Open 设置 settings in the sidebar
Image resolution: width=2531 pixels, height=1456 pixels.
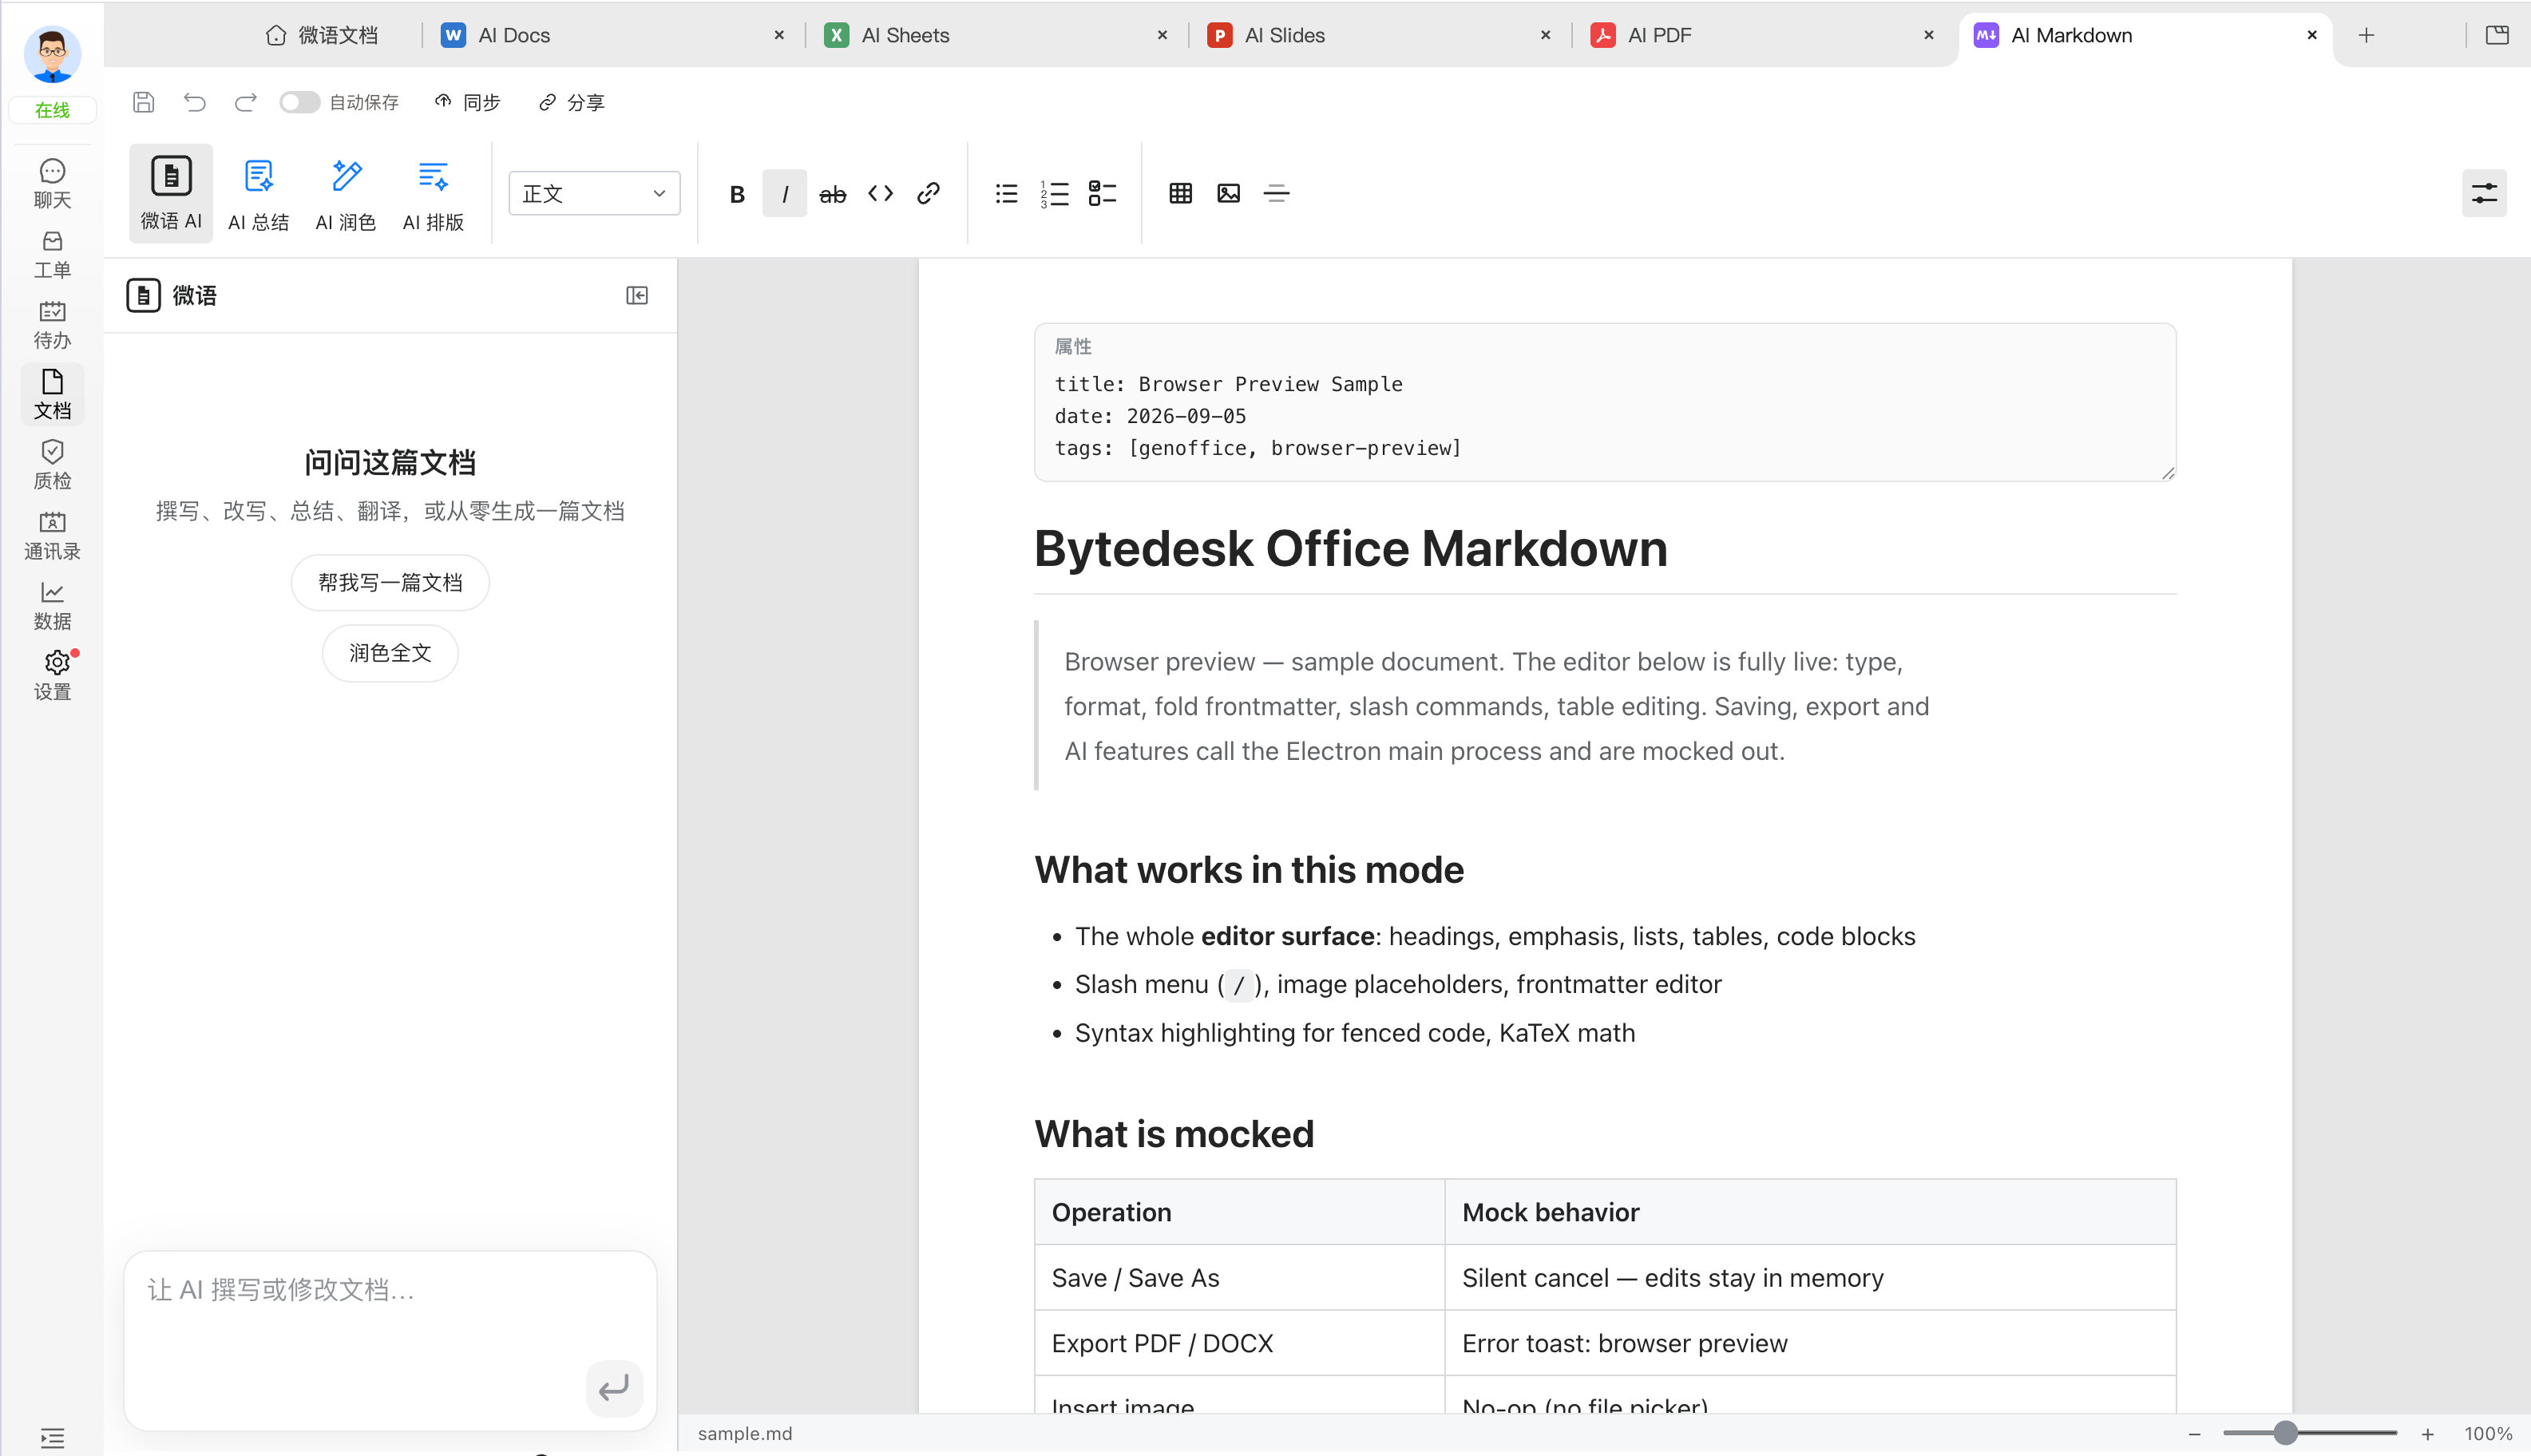pos(52,676)
